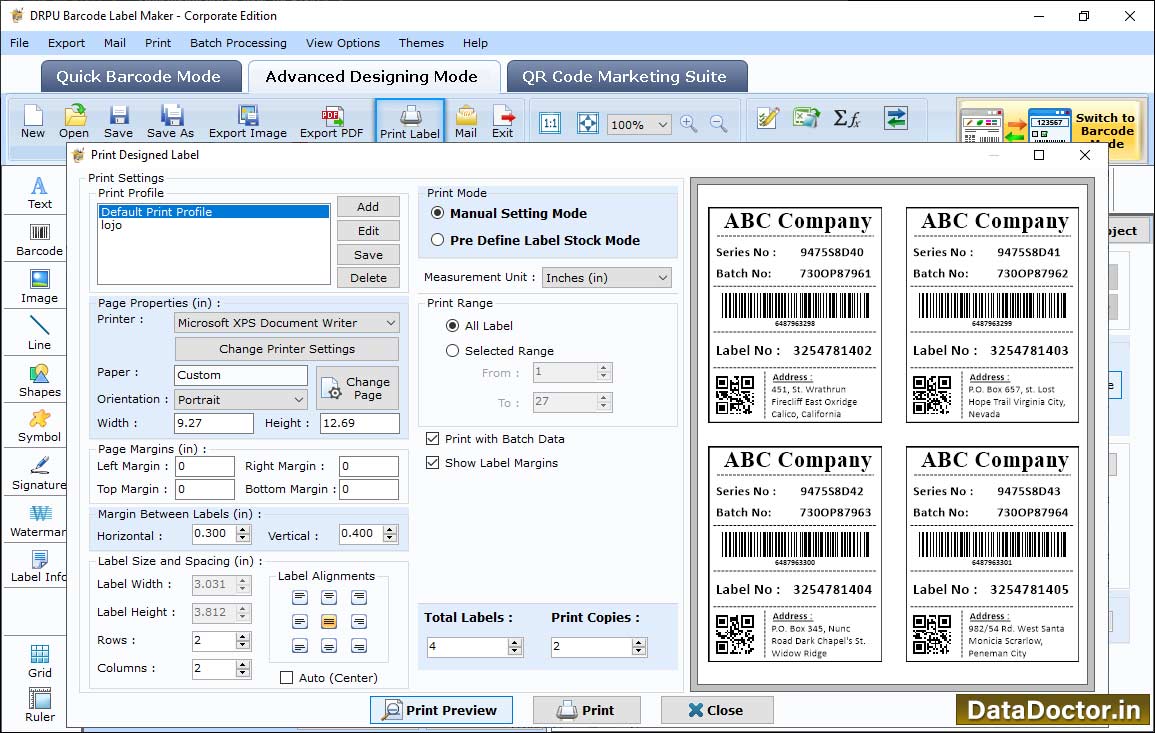The height and width of the screenshot is (733, 1155).
Task: Click the Export PDF toolbar icon
Action: [331, 122]
